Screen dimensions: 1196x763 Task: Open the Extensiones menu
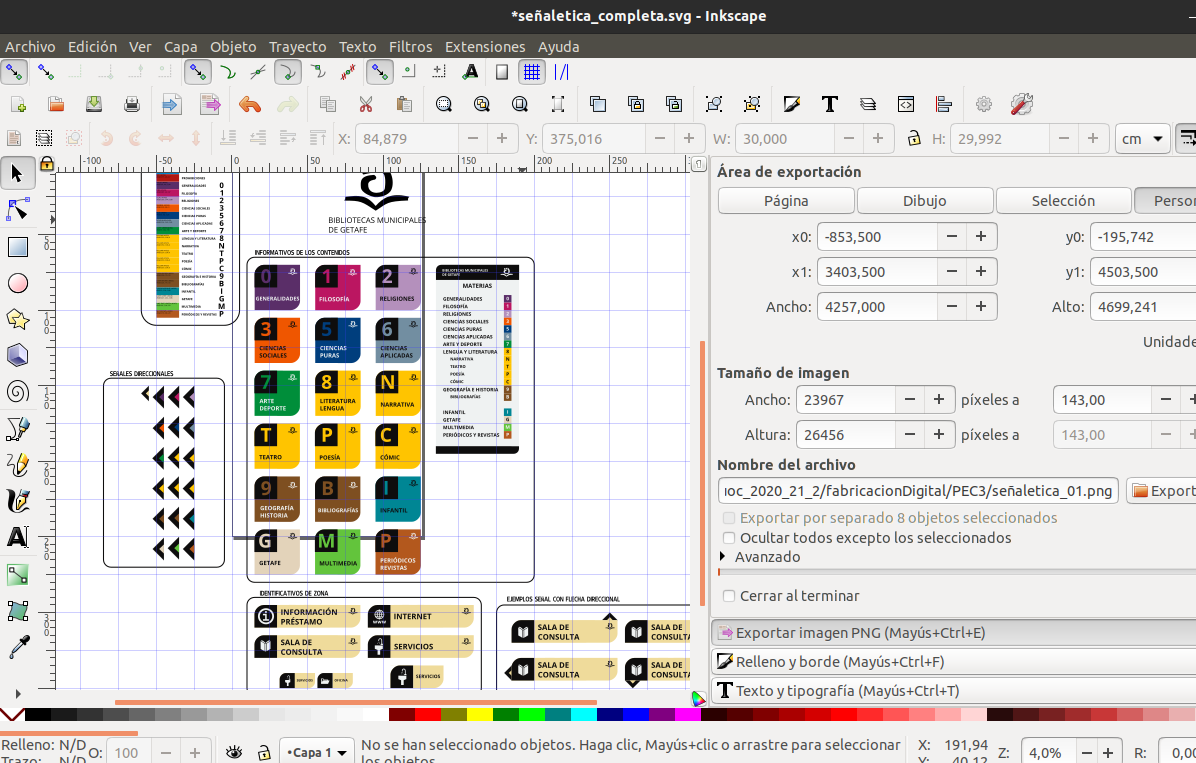tap(485, 47)
